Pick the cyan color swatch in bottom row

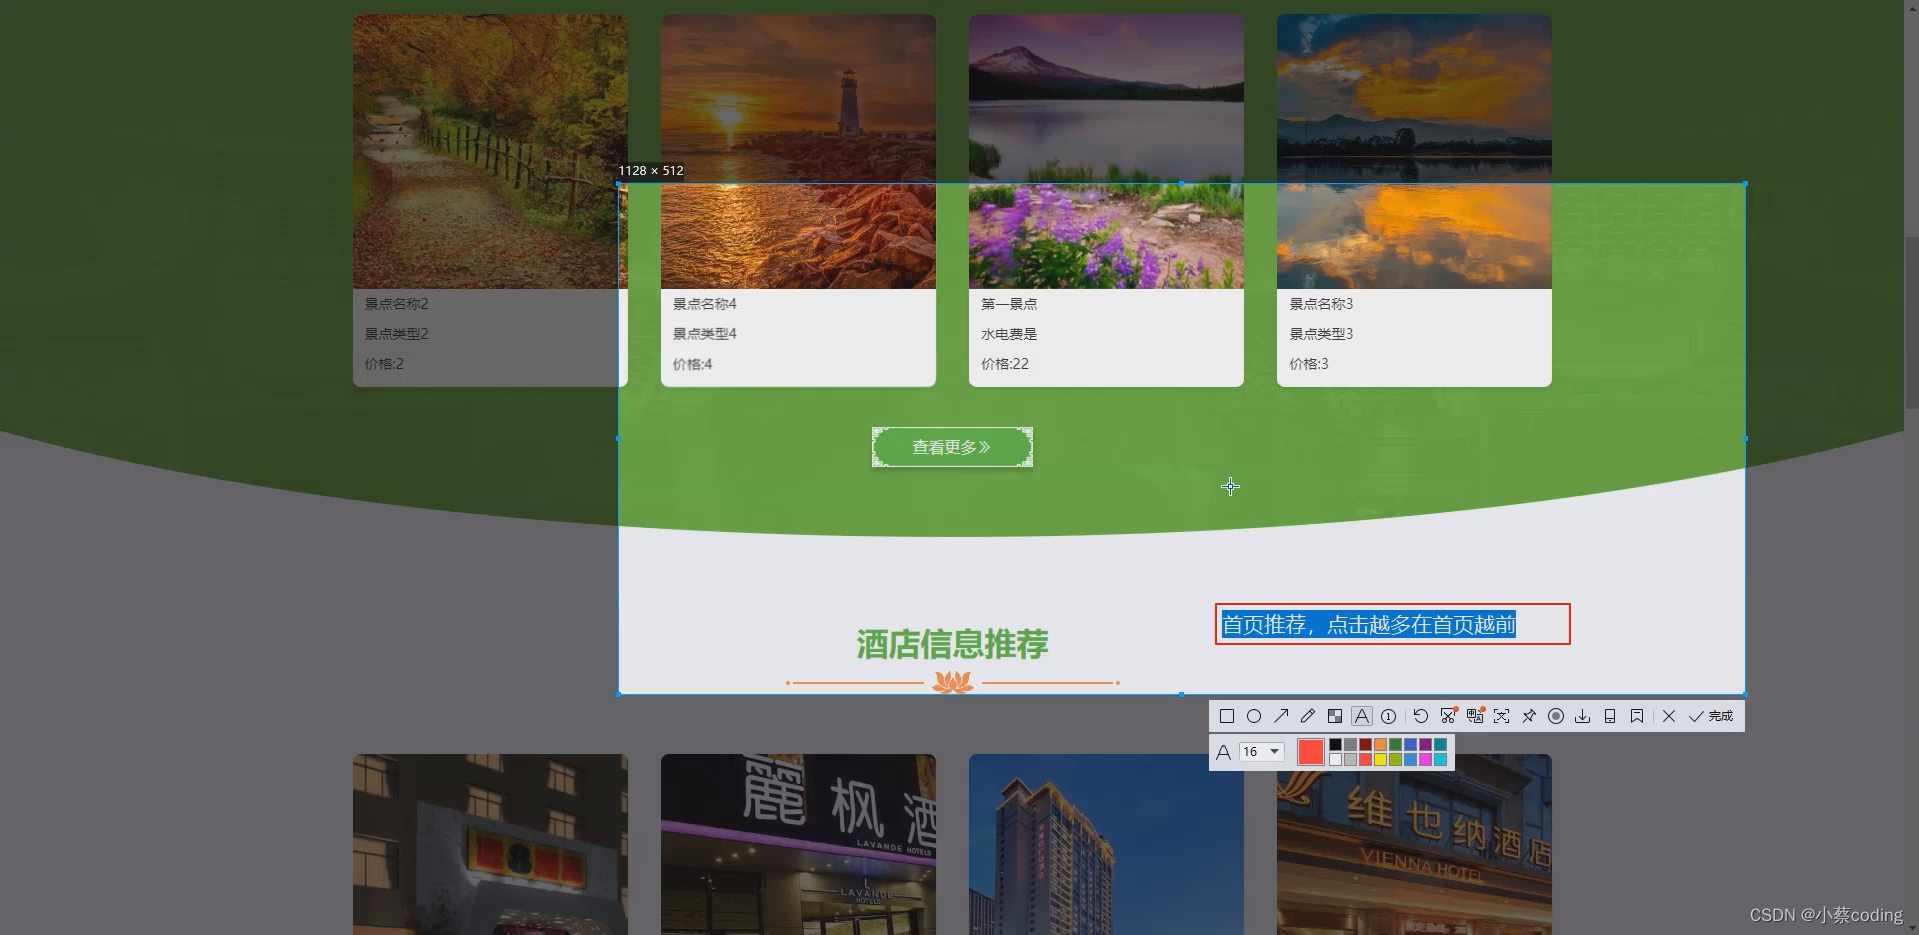[1440, 760]
